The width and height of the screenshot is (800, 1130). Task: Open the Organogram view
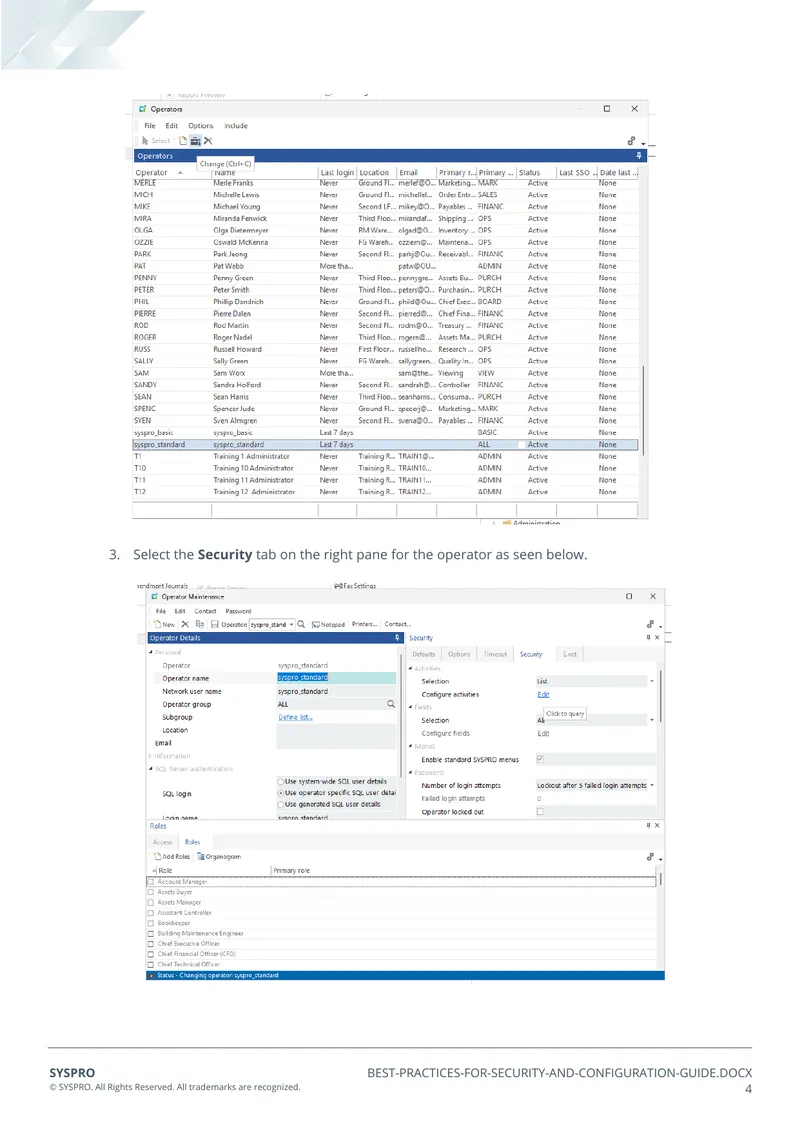click(219, 857)
